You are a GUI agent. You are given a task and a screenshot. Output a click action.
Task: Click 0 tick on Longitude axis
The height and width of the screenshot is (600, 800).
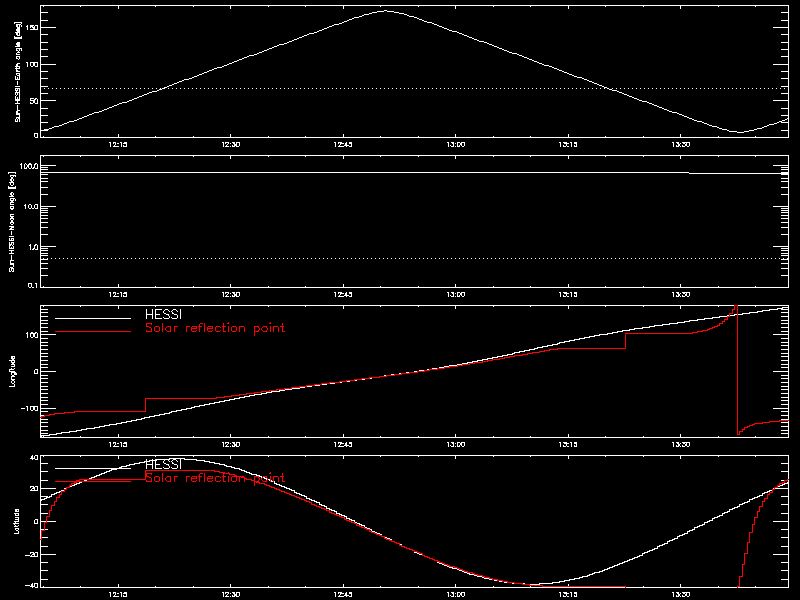(36, 371)
